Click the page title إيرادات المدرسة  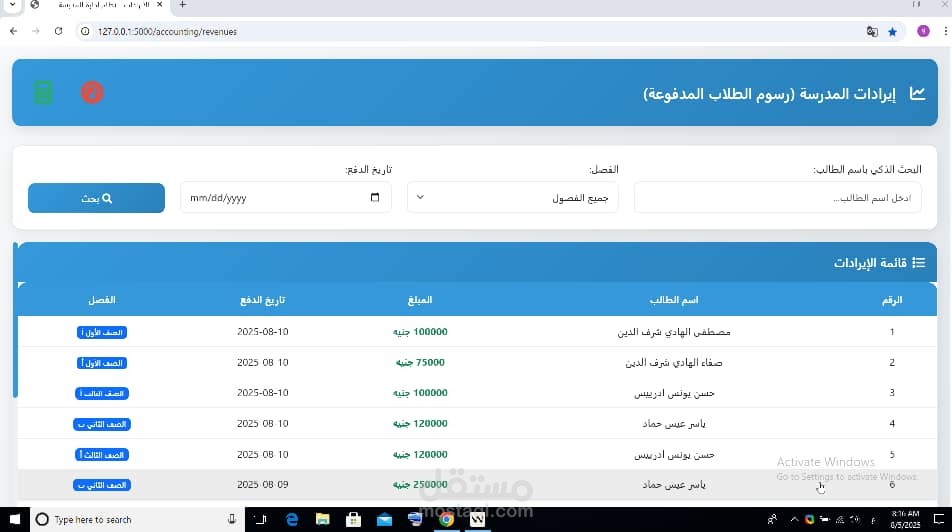[769, 94]
